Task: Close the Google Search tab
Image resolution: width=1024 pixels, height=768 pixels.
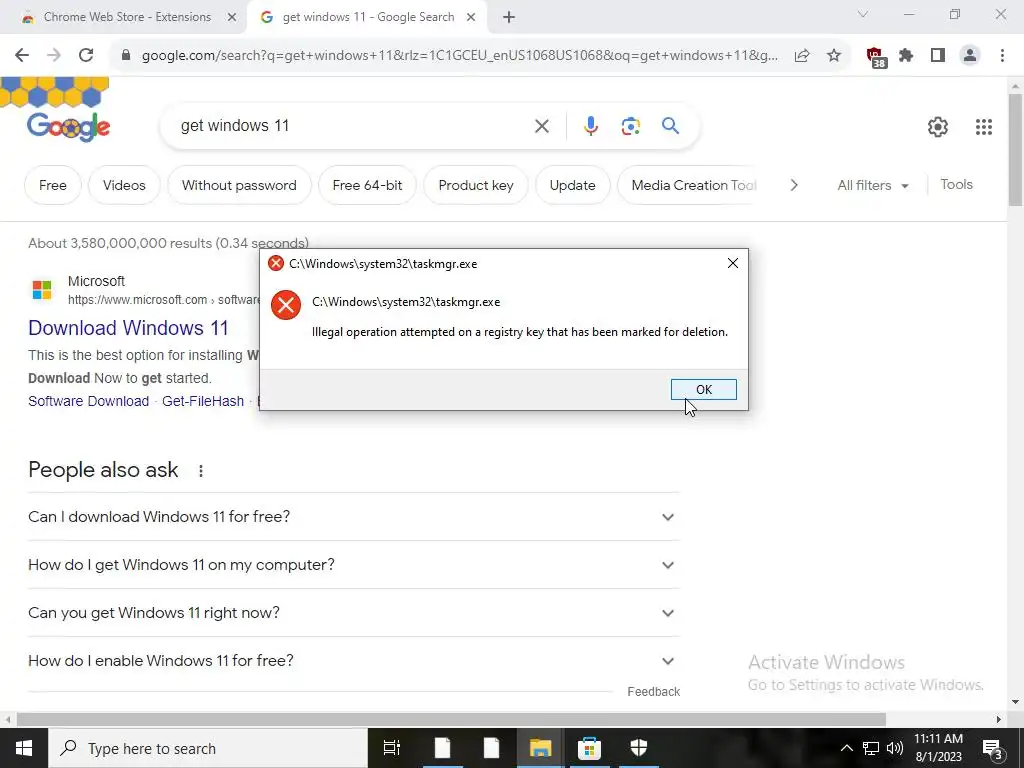Action: [x=471, y=18]
